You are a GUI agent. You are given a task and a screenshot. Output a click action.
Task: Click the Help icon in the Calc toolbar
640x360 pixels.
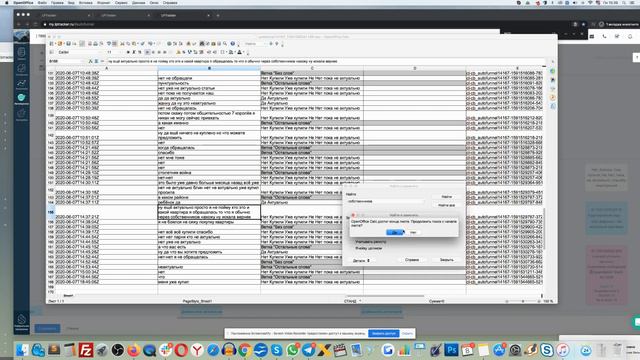[x=233, y=44]
